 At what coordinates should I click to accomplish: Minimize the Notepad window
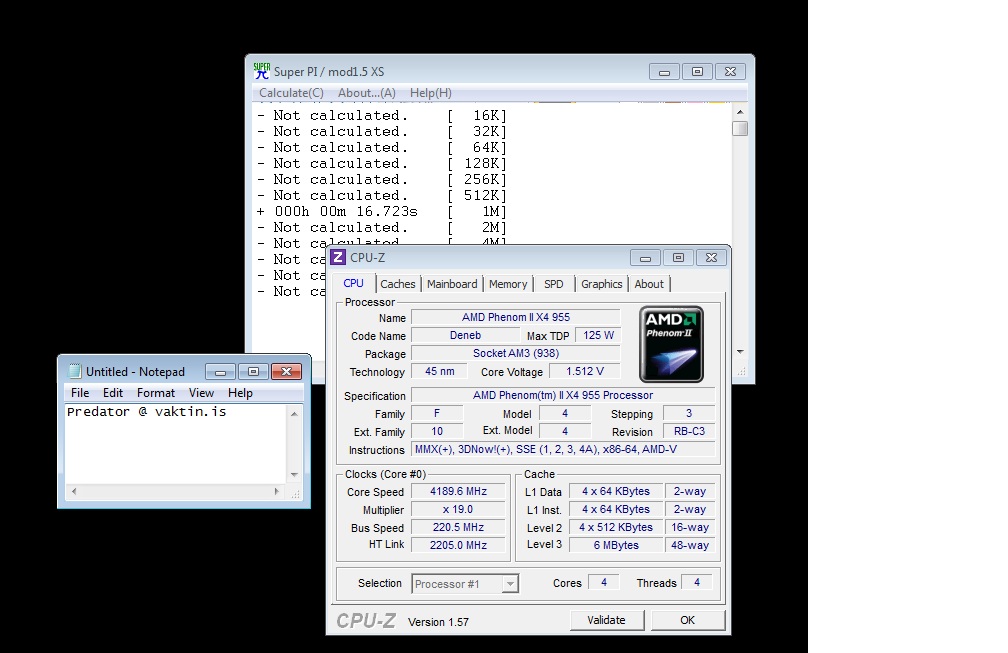click(x=220, y=371)
